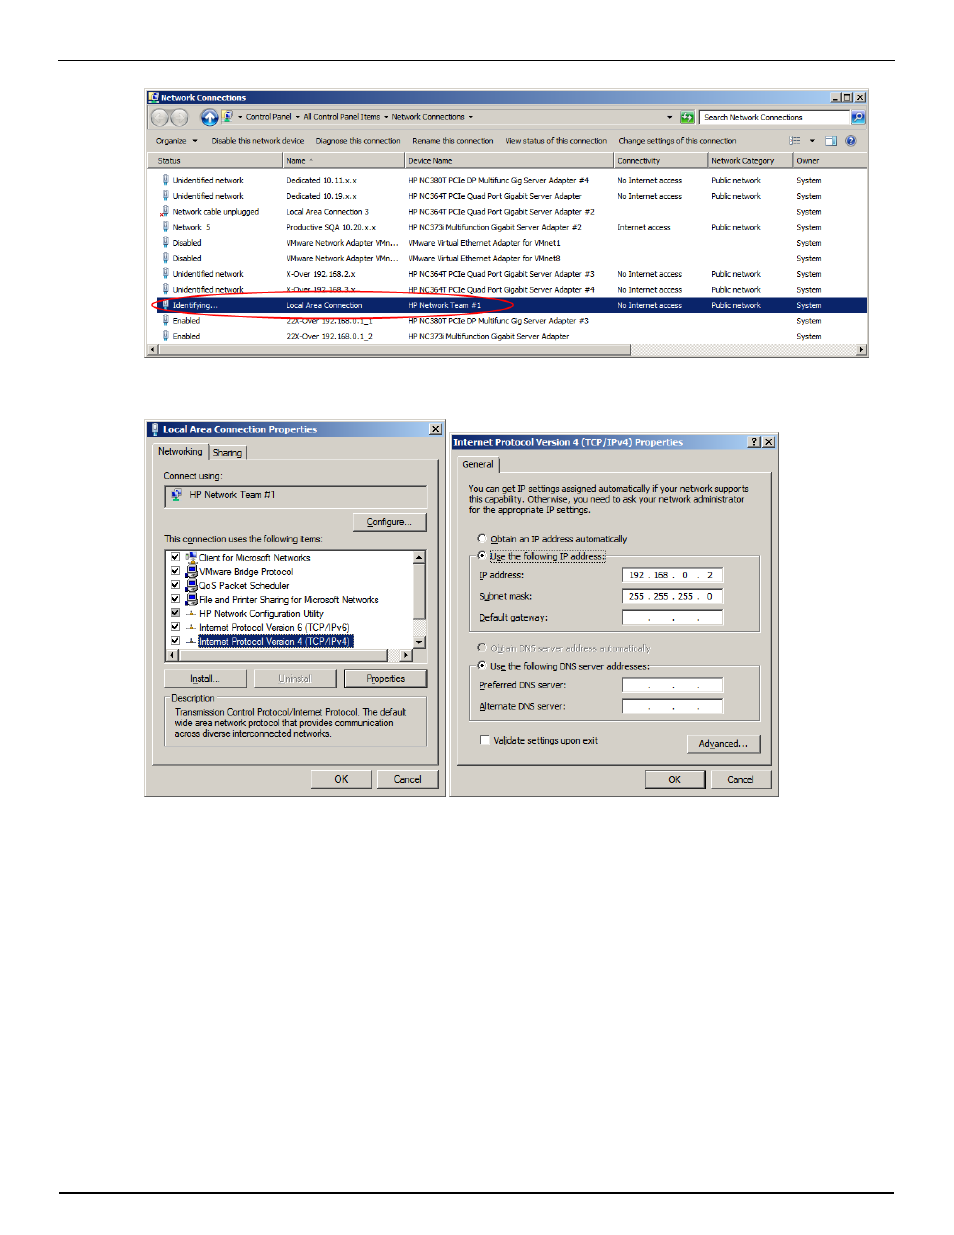954x1235 pixels.
Task: Uncheck QoS Packet Scheduler
Action: pyautogui.click(x=175, y=586)
